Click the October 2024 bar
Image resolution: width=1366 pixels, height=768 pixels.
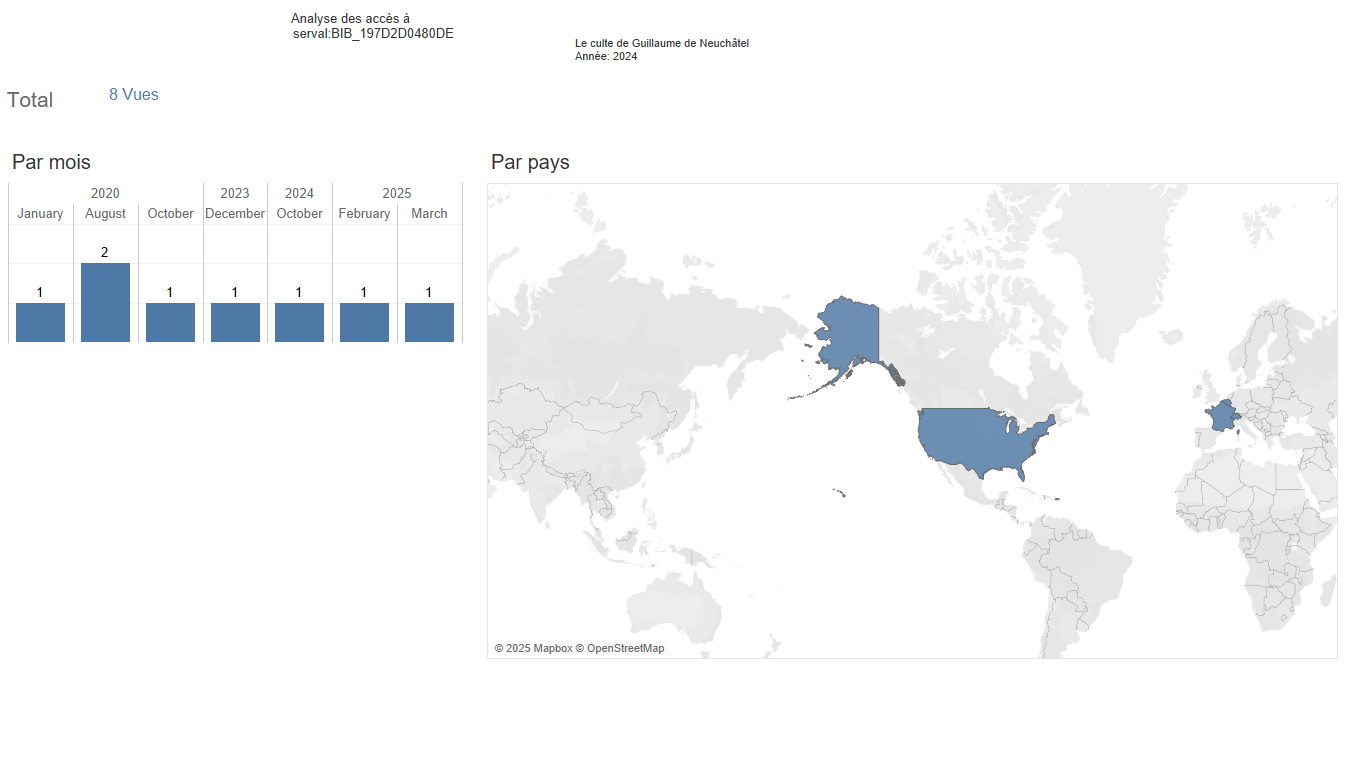pos(299,322)
